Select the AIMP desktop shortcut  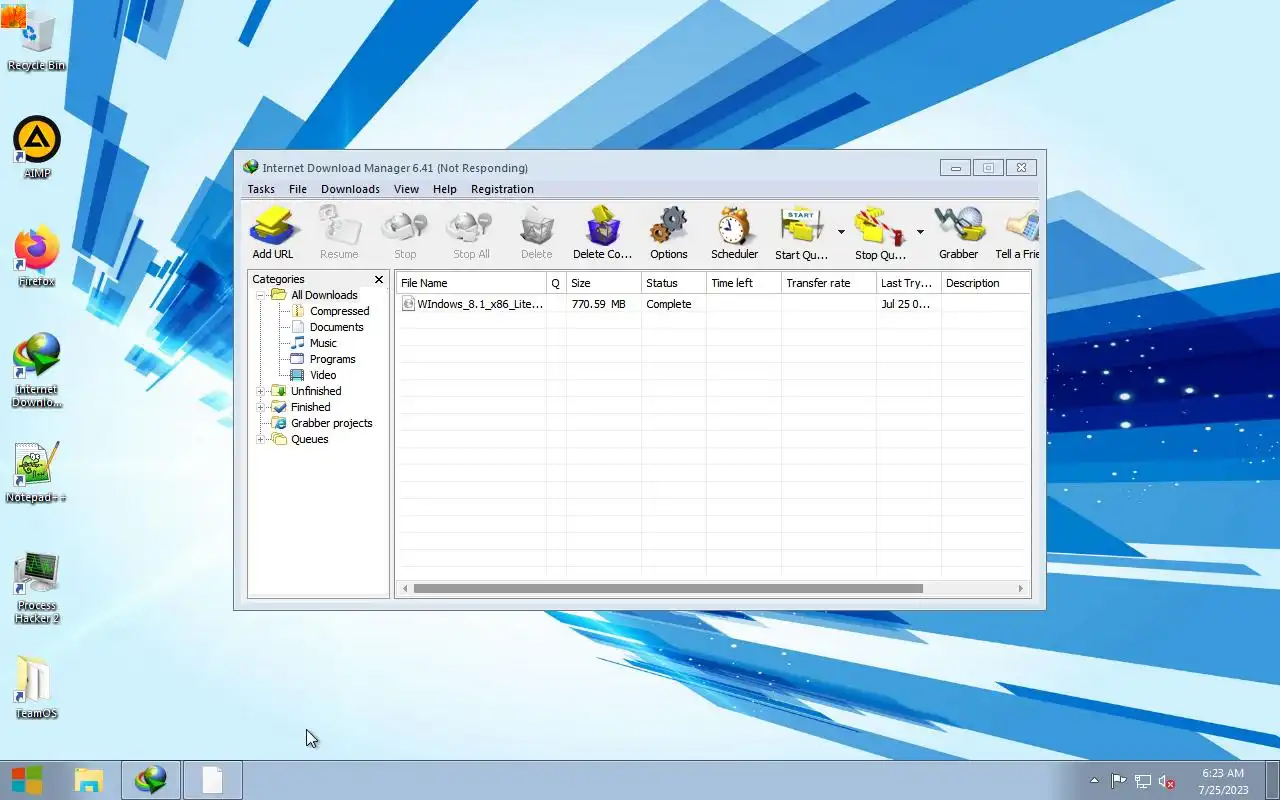pos(37,148)
